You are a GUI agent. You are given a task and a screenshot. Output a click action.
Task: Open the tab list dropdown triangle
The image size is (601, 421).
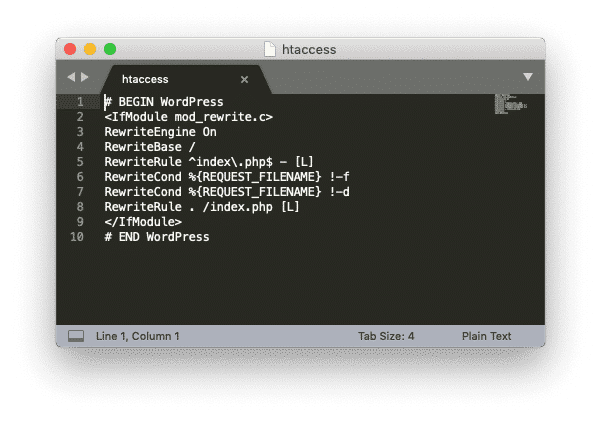tap(527, 77)
